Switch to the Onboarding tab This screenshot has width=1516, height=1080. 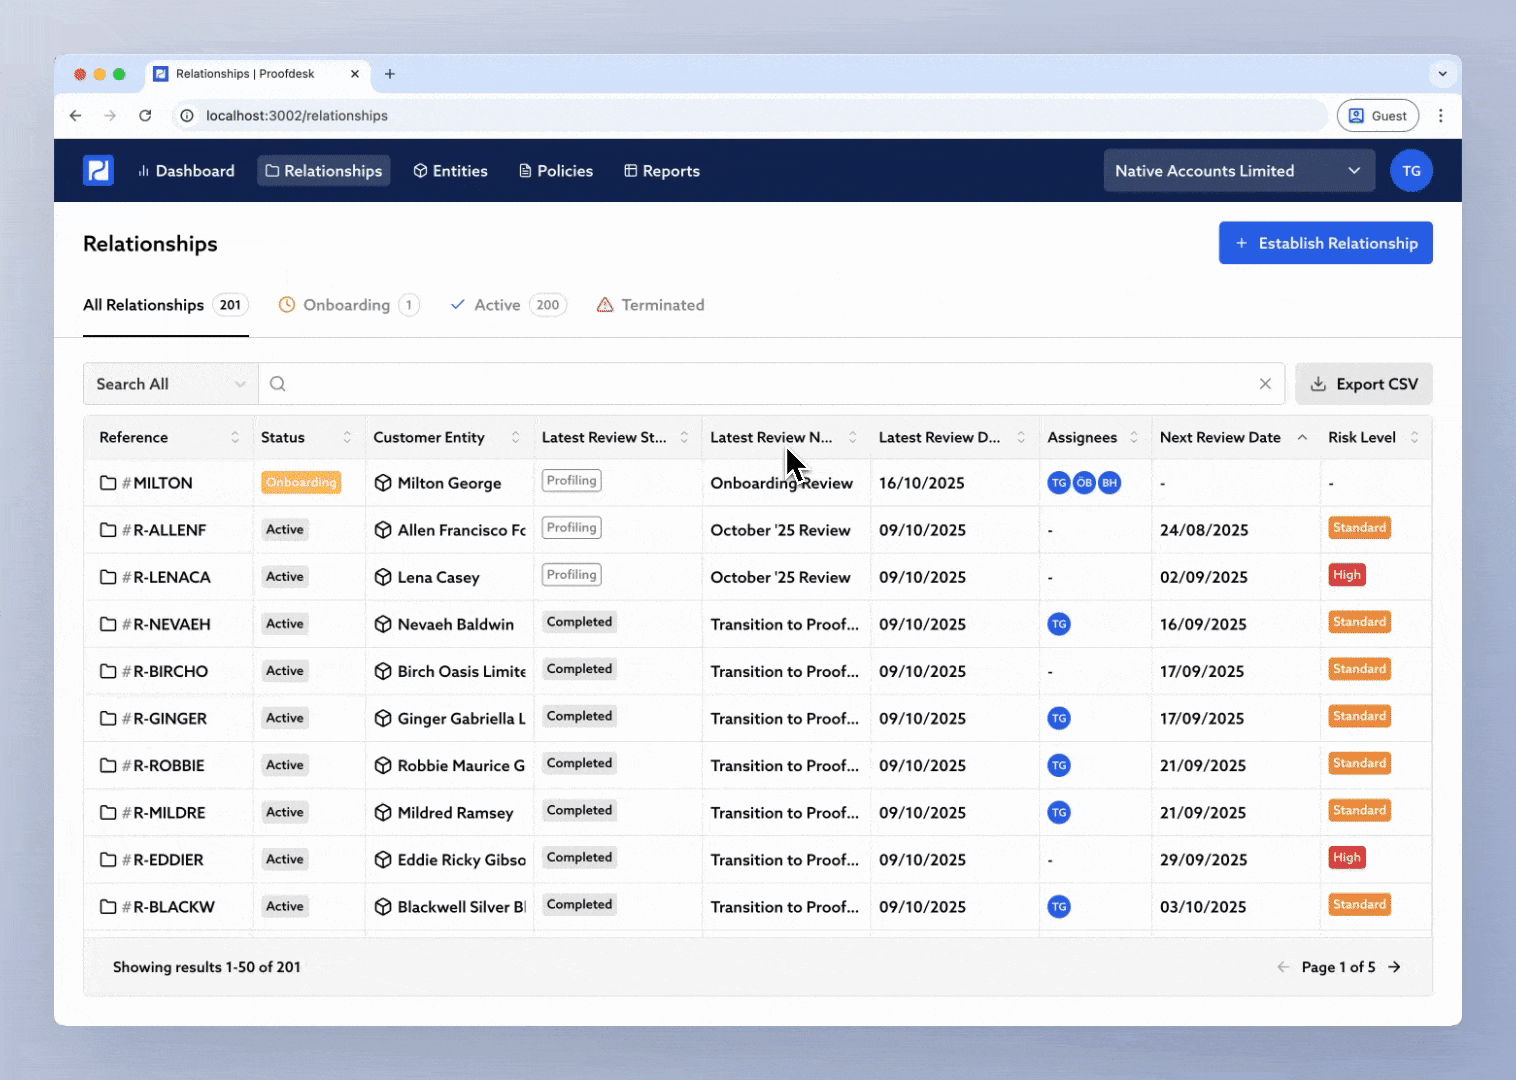(346, 305)
